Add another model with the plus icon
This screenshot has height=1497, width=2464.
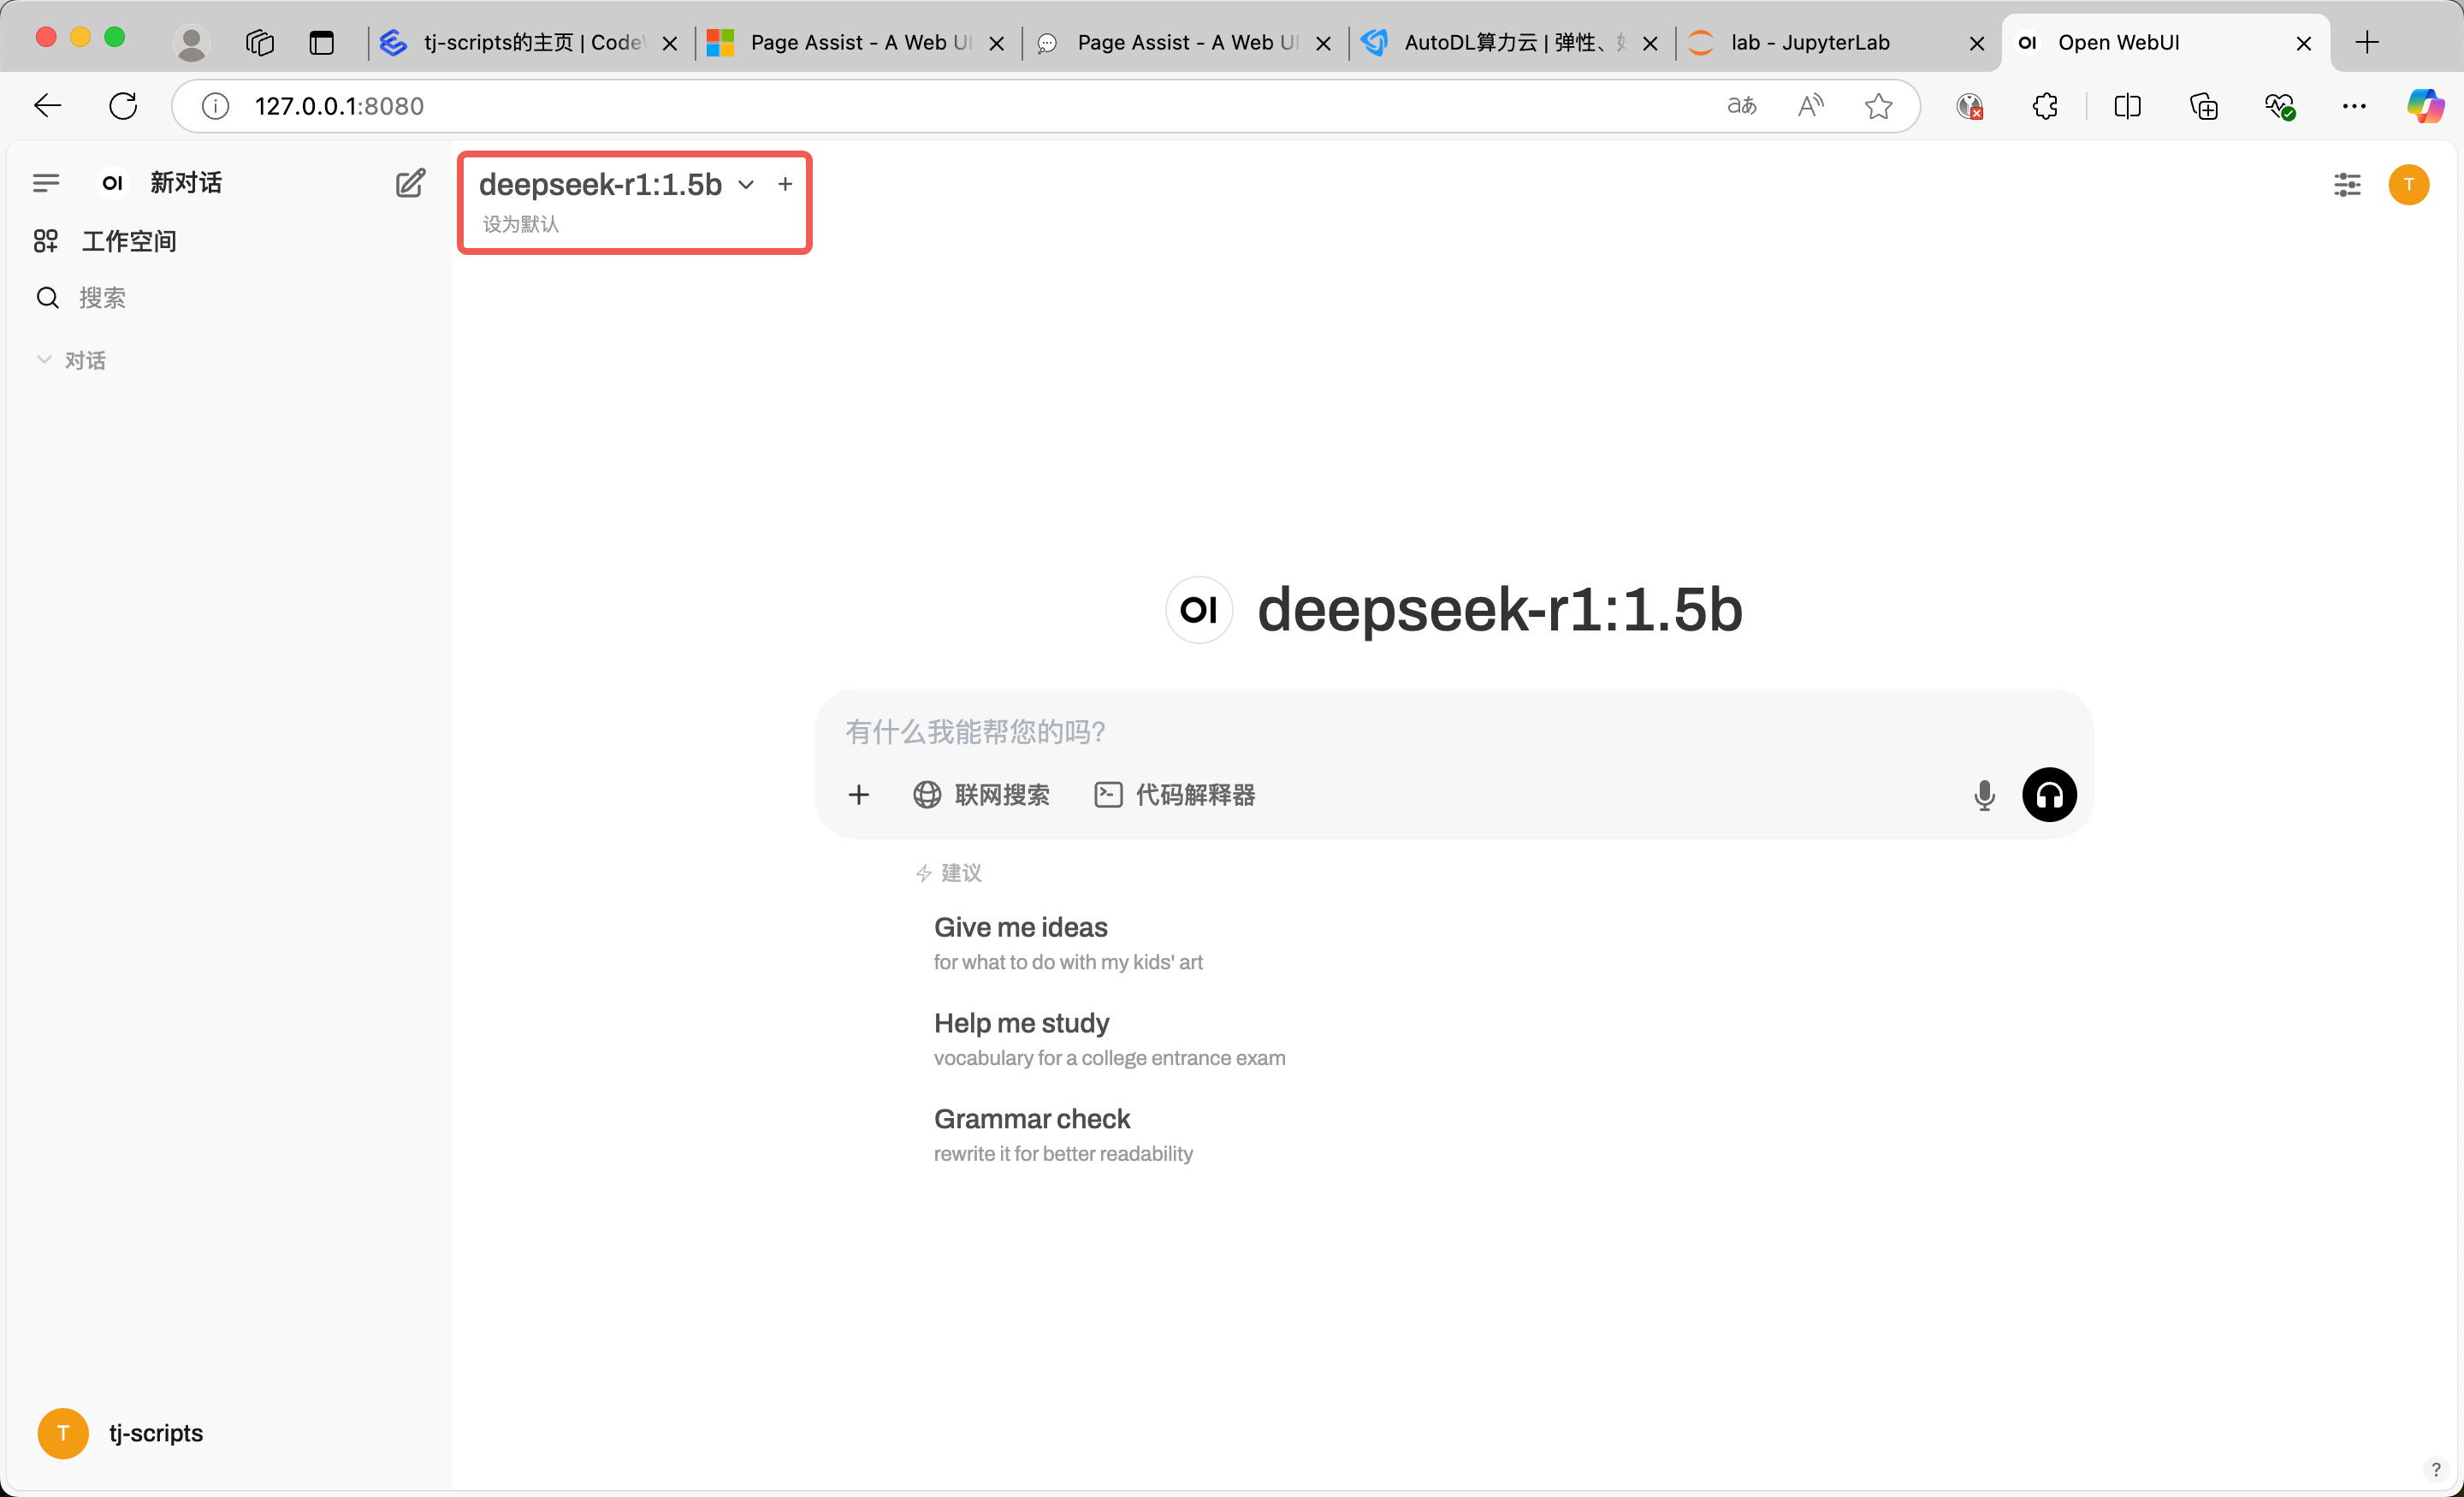pyautogui.click(x=785, y=184)
